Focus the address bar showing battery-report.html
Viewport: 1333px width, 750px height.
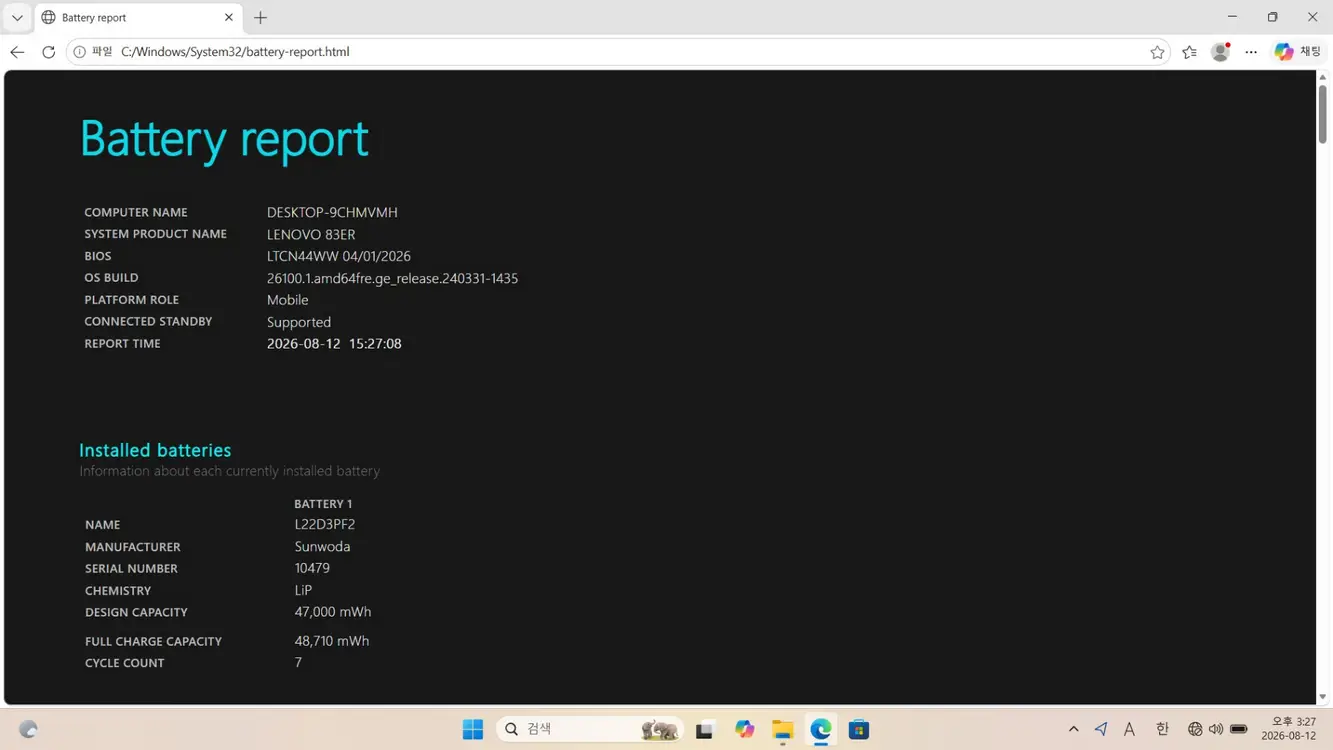[620, 52]
